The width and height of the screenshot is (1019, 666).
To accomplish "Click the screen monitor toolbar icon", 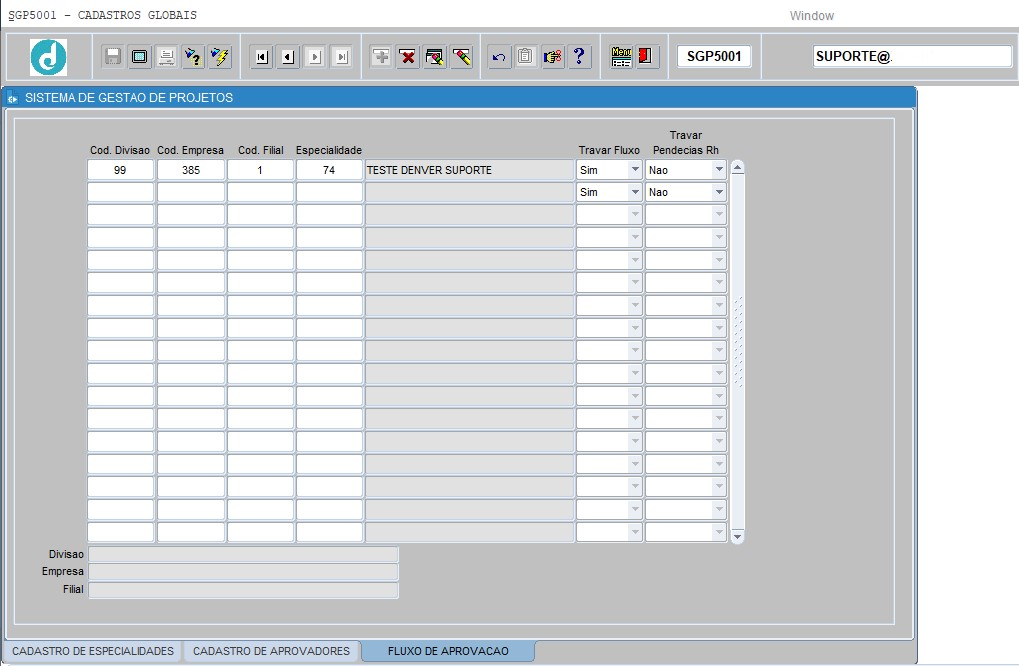I will tap(139, 57).
